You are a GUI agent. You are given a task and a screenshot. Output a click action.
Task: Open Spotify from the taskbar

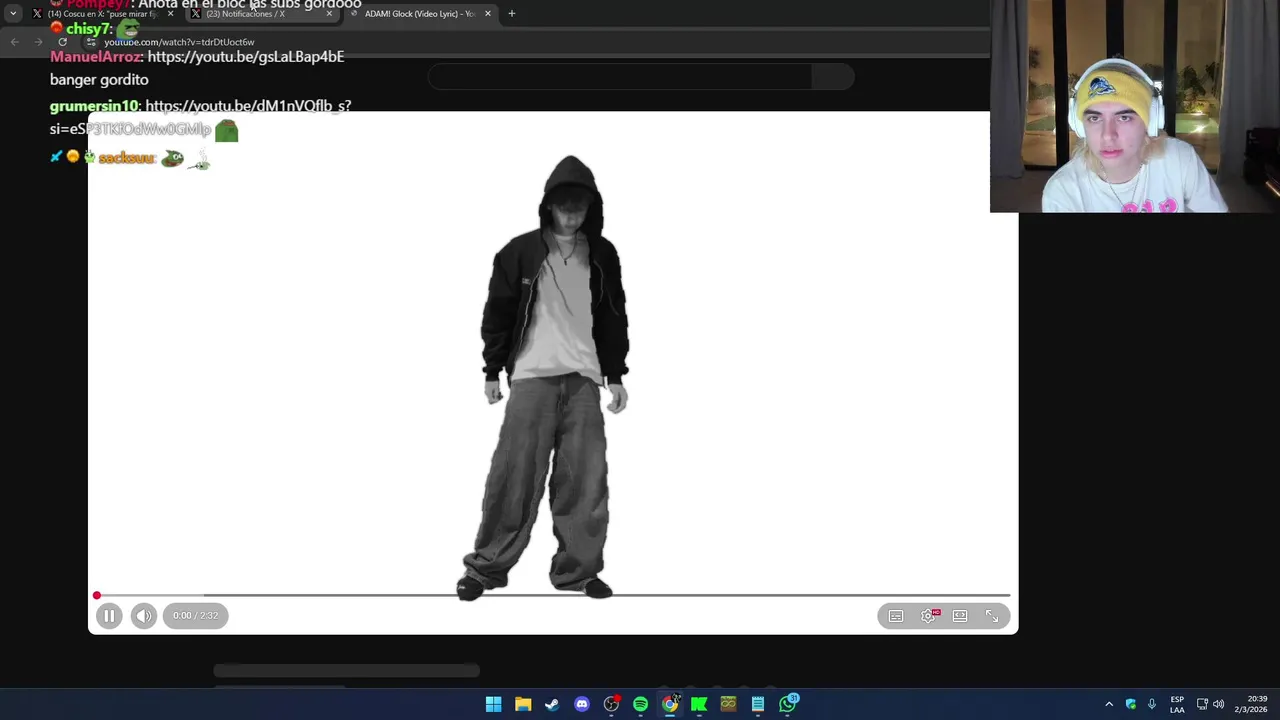[x=640, y=704]
